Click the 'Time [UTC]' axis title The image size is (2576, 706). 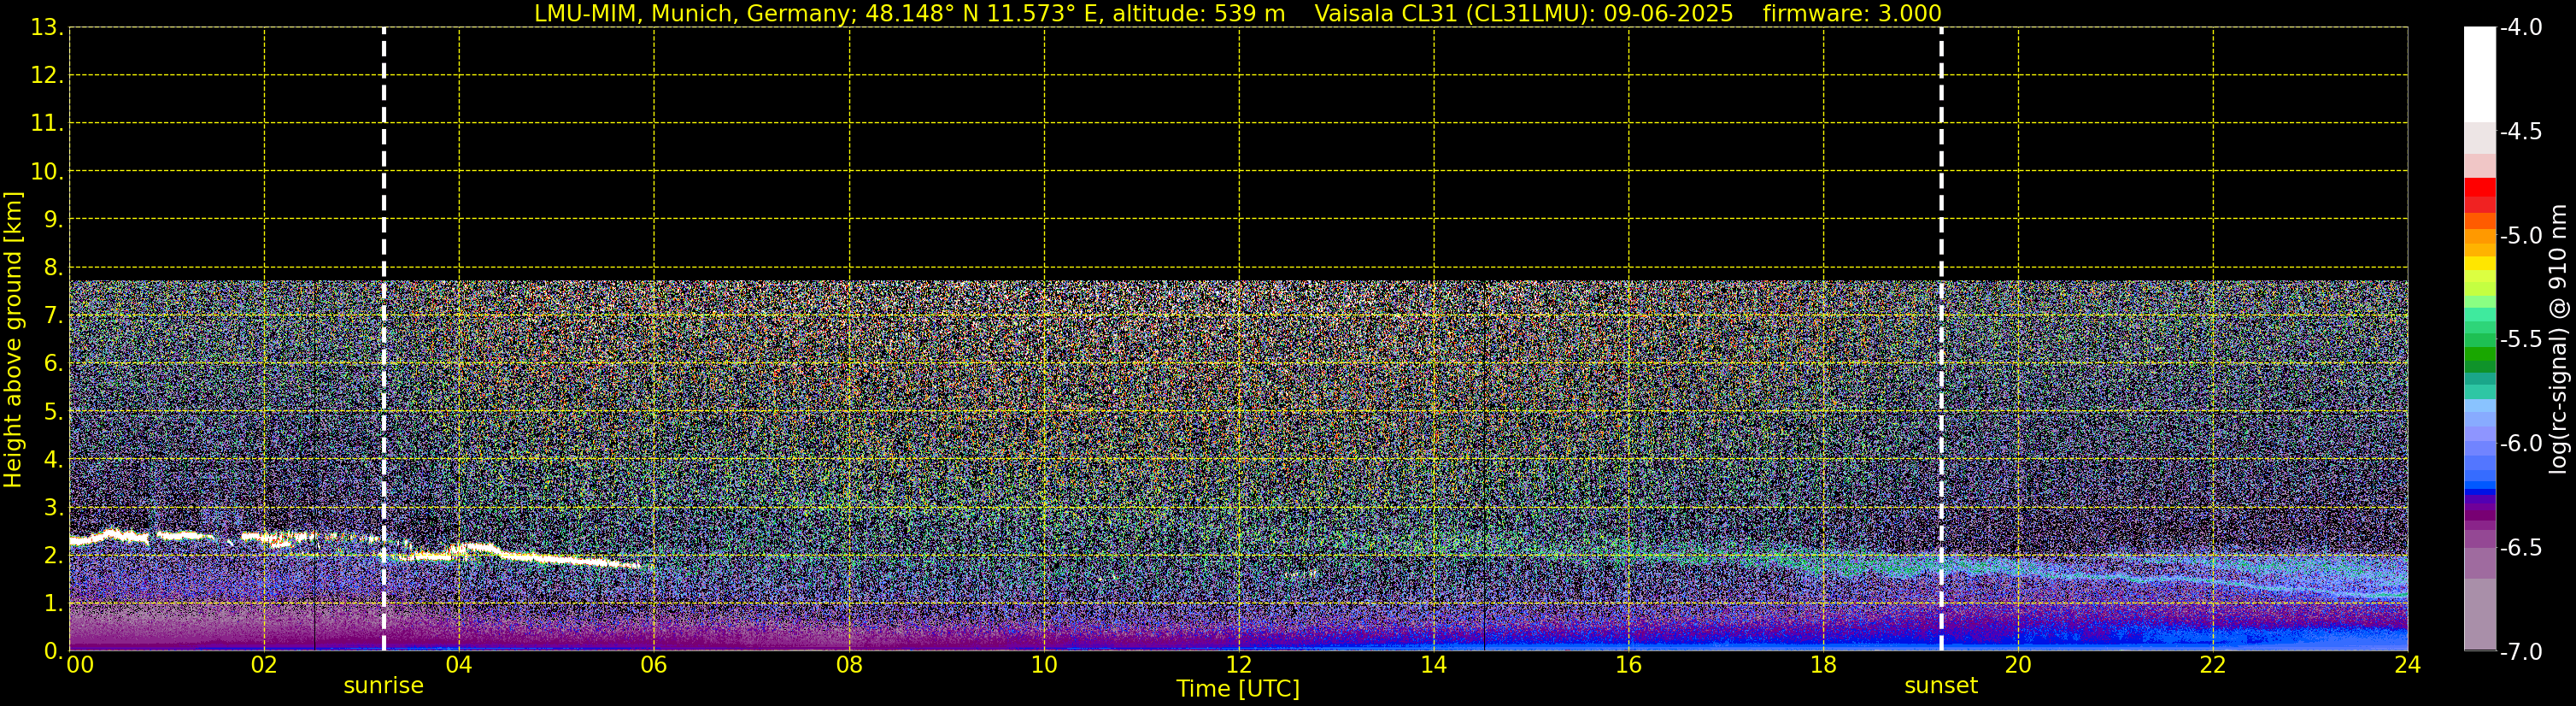(1238, 689)
